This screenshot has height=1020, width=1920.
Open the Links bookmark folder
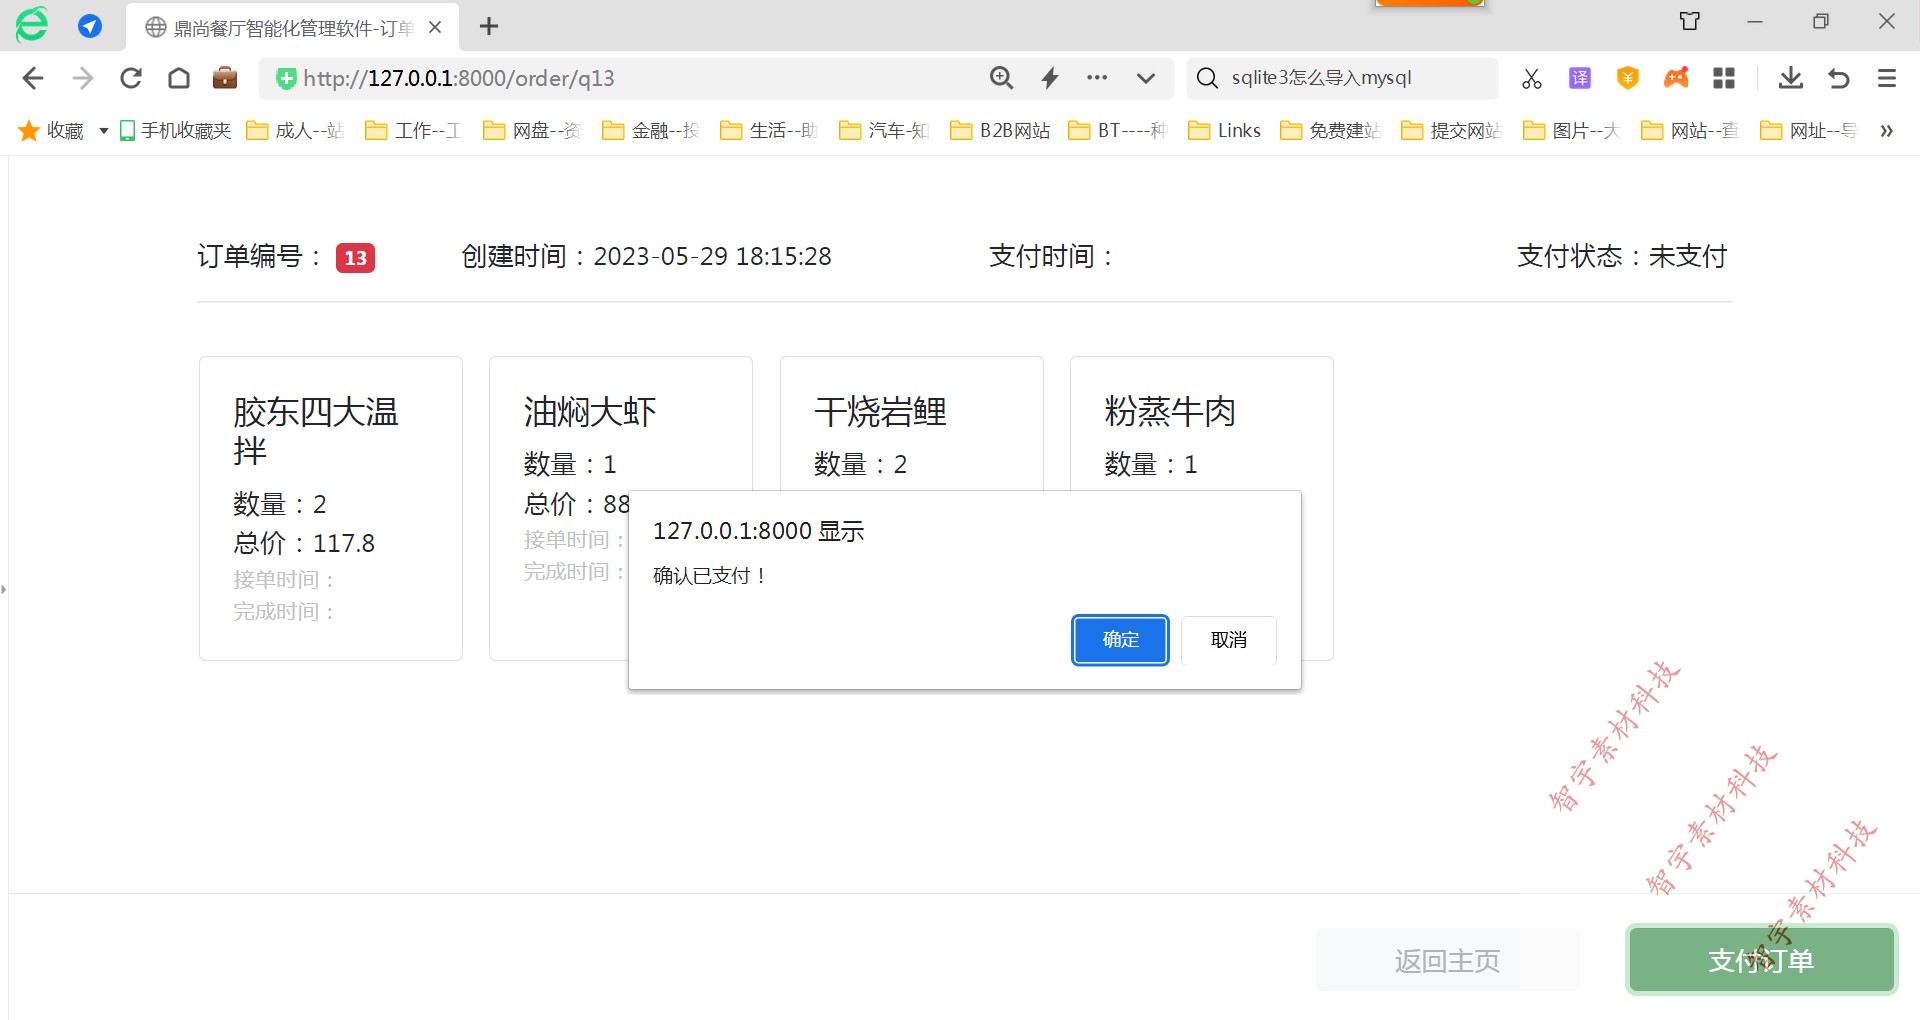pyautogui.click(x=1225, y=131)
